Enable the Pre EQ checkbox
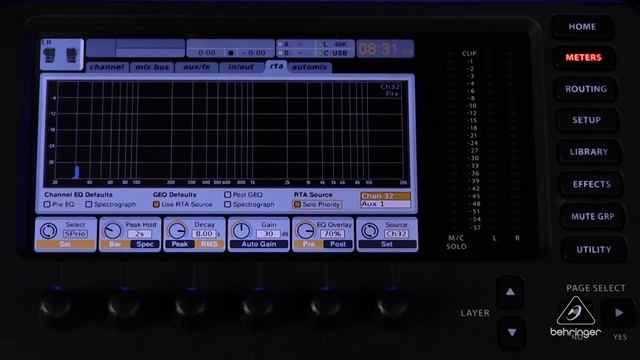This screenshot has height=360, width=640. 47,204
